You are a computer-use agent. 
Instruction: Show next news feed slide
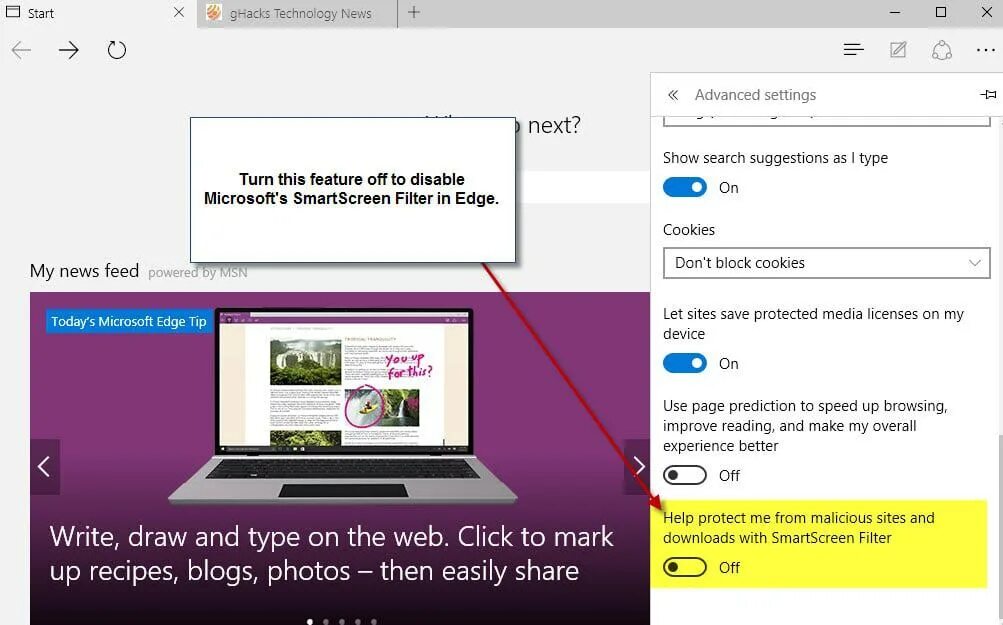click(638, 466)
